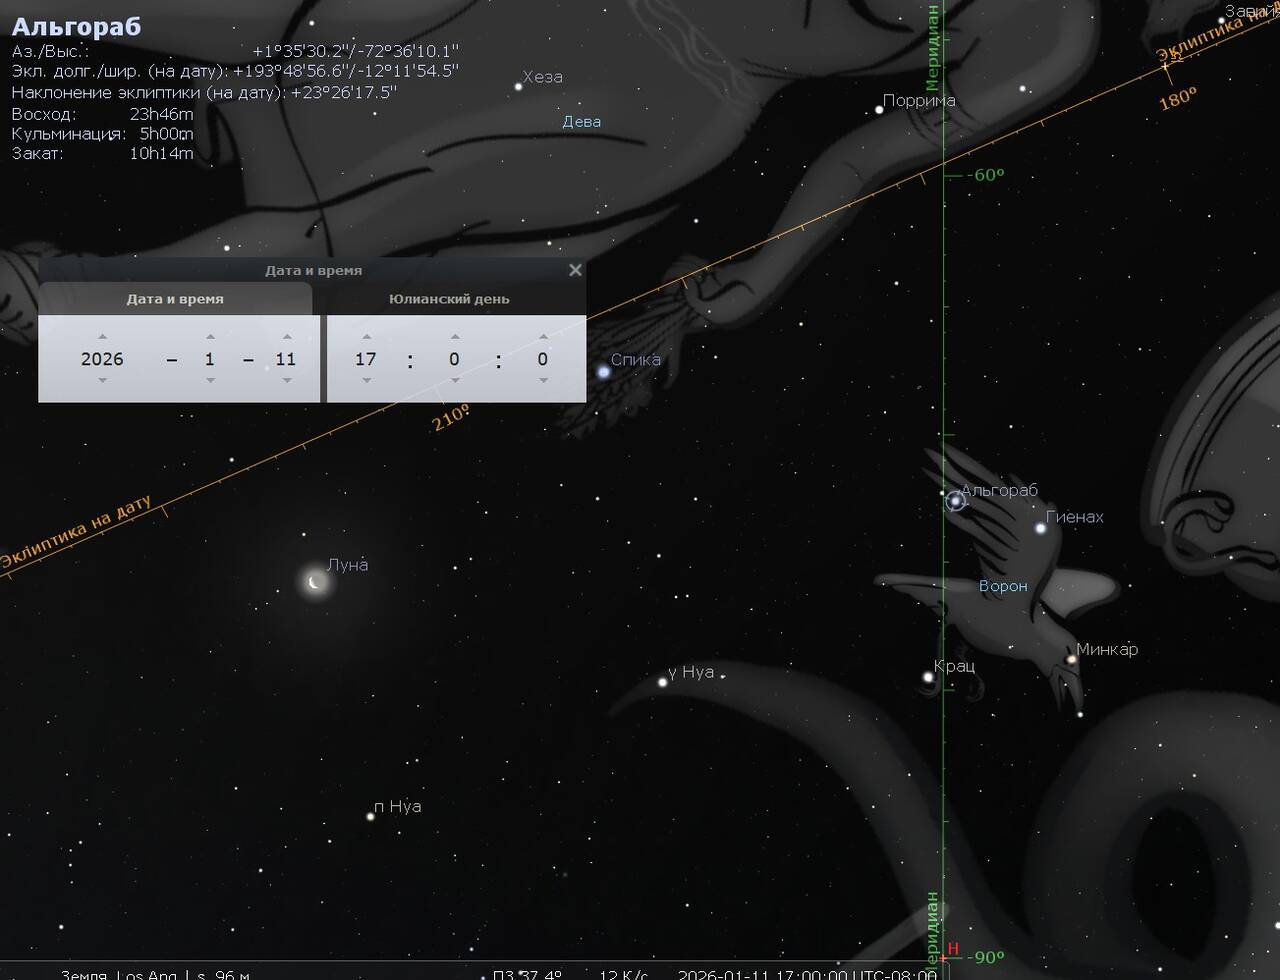Viewport: 1280px width, 980px height.
Task: Increase the hour above 17
Action: coord(366,337)
